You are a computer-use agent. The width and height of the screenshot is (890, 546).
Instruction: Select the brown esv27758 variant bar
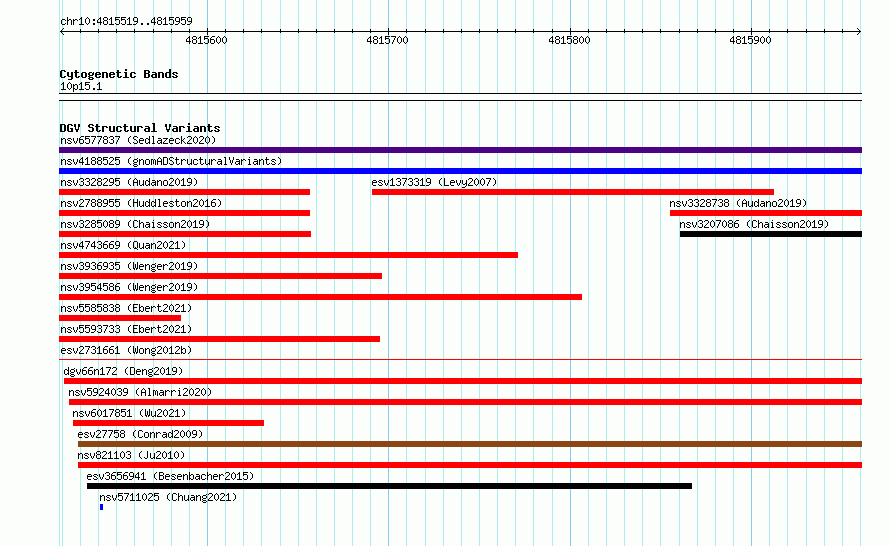470,444
